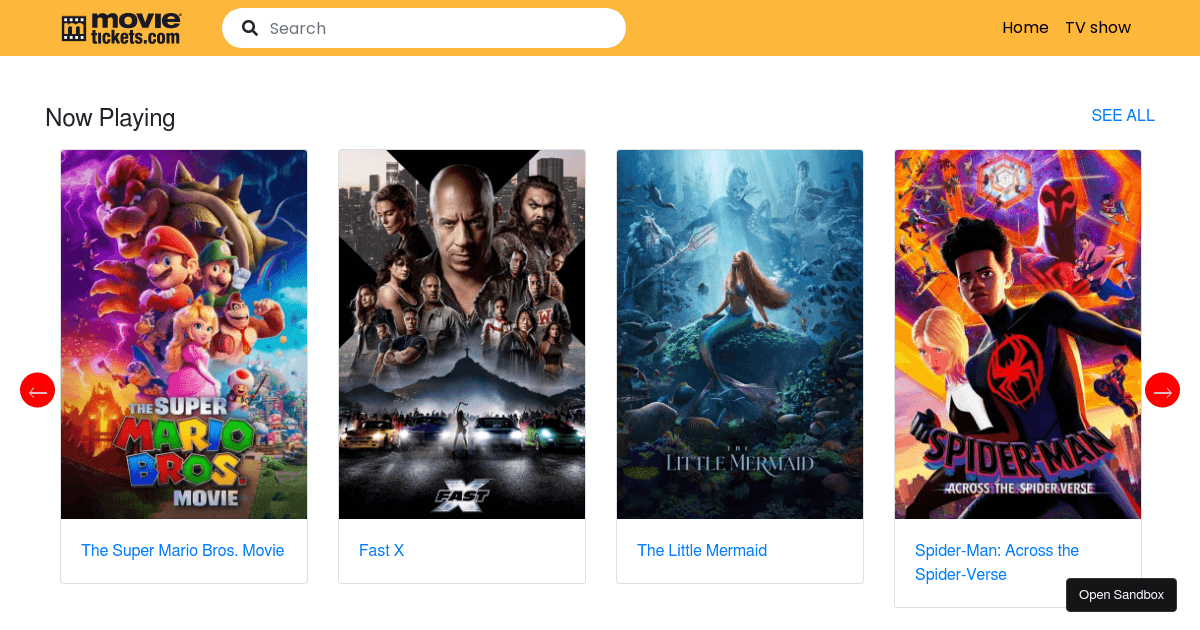Click the magnifying glass search icon
This screenshot has height=630, width=1200.
coord(250,28)
